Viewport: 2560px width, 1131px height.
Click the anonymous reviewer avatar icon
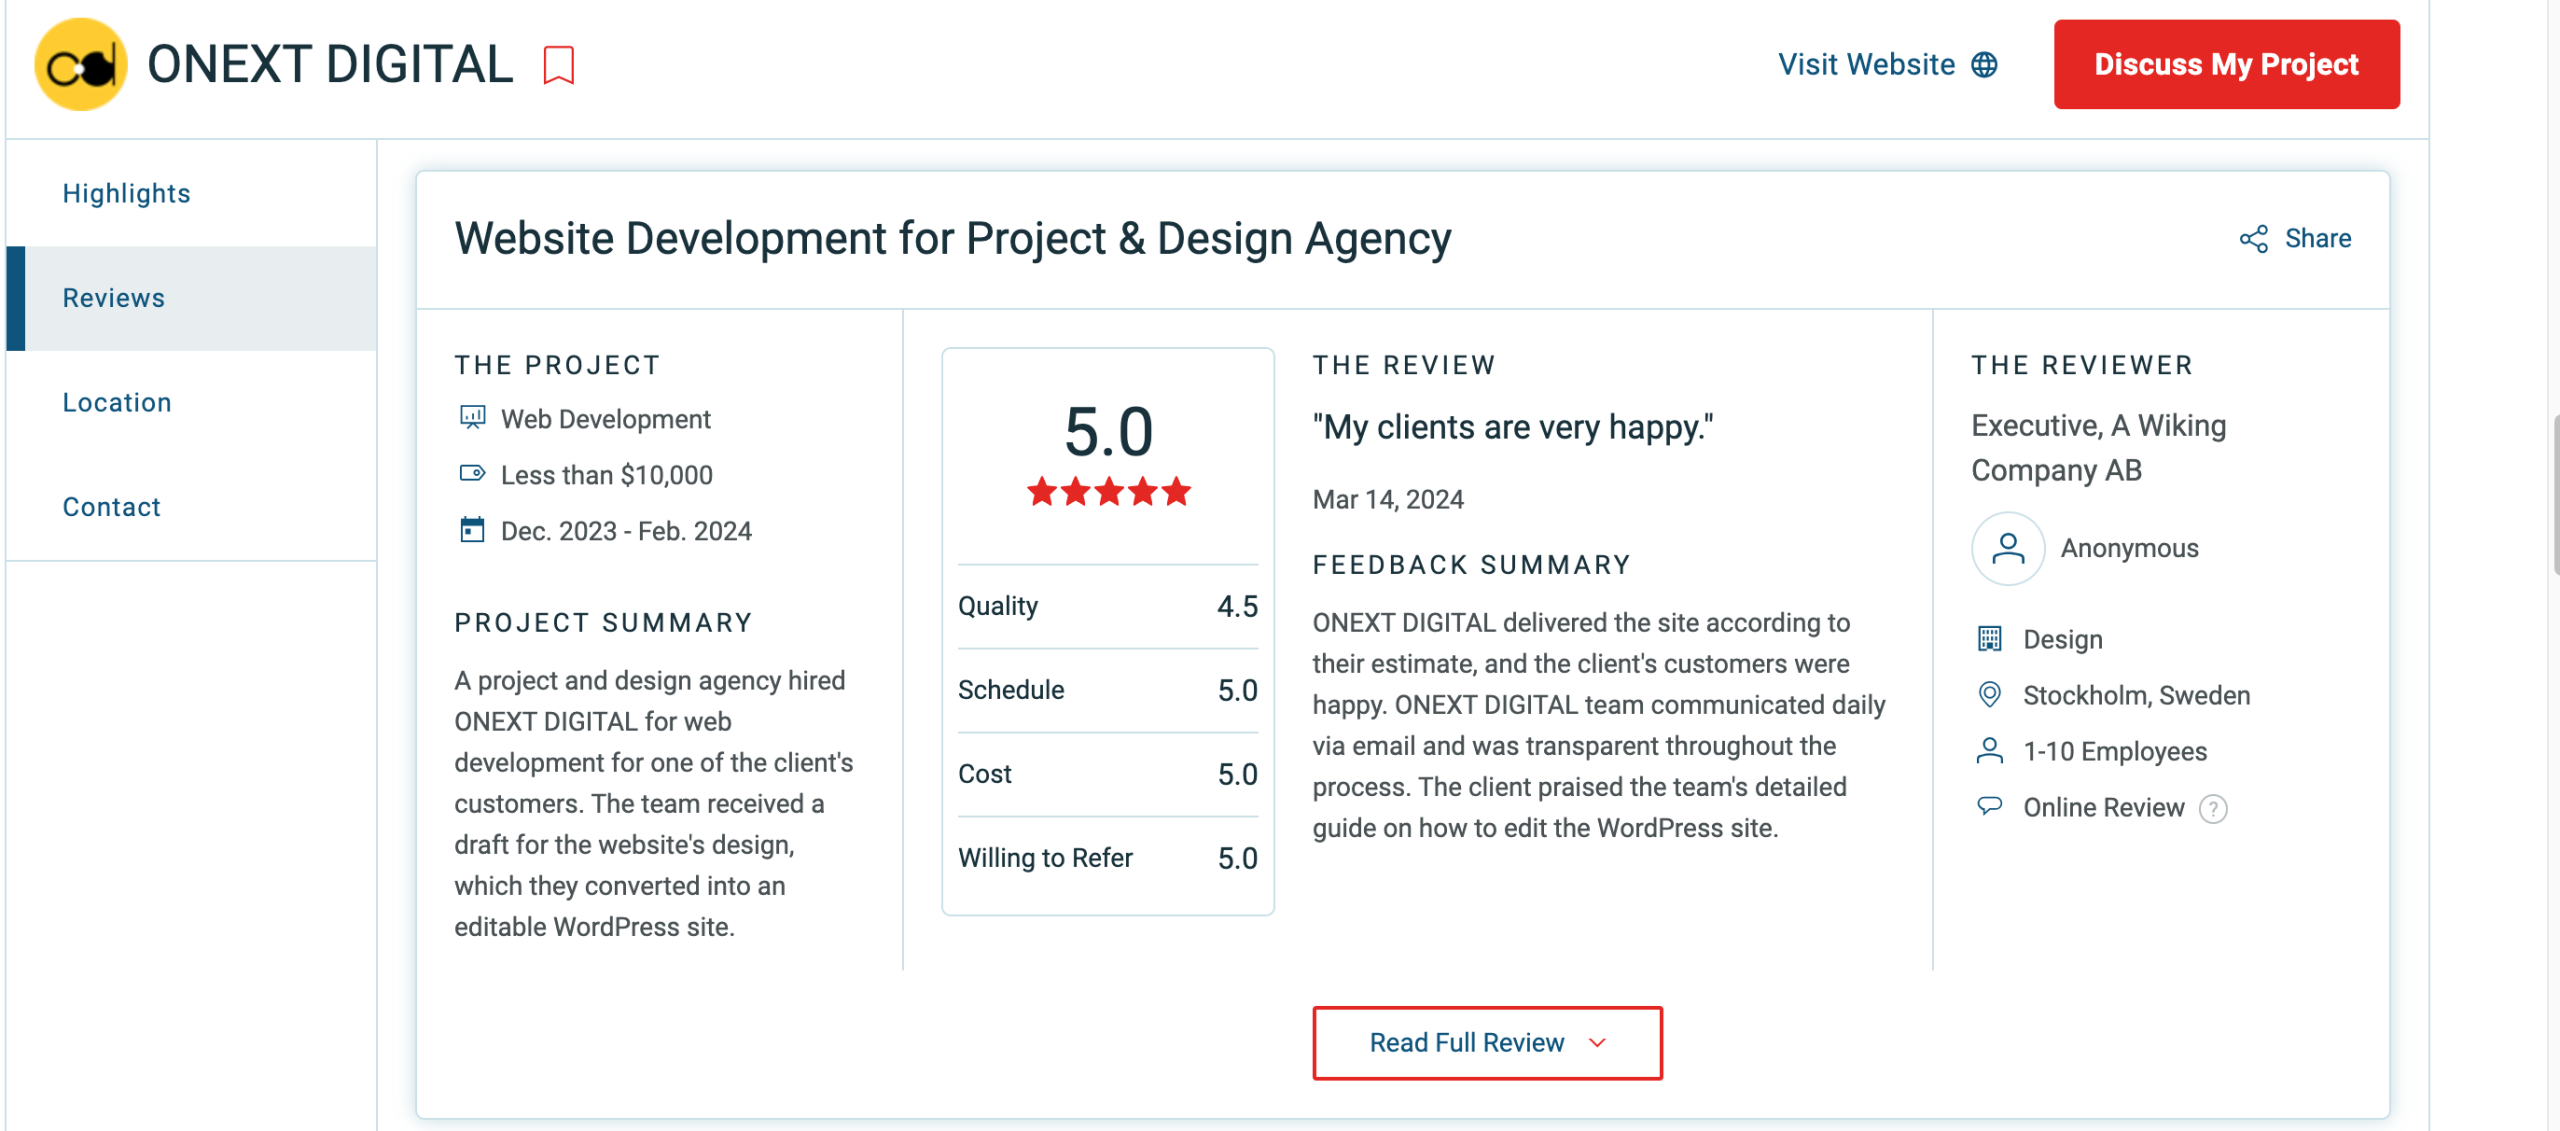2007,548
